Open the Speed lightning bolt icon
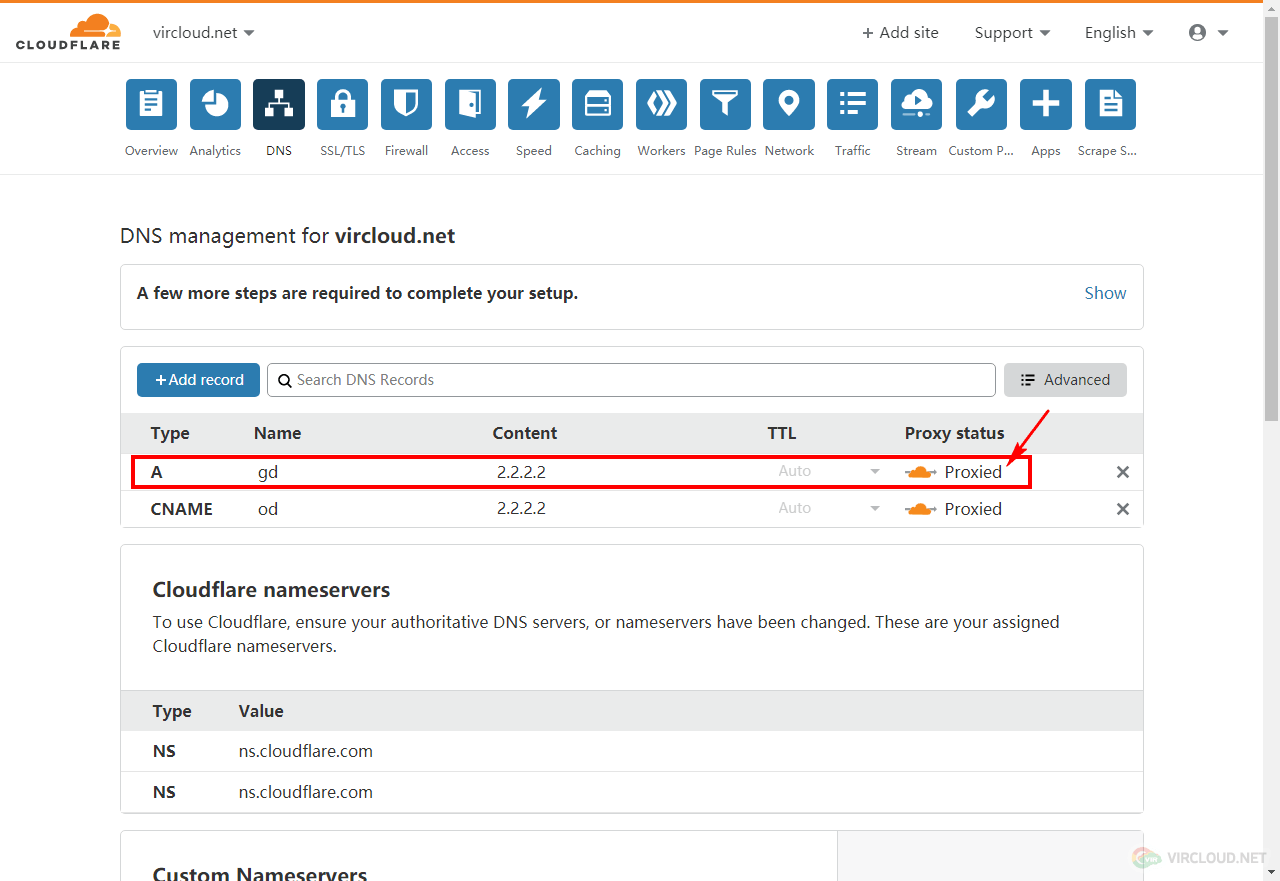 (x=534, y=105)
